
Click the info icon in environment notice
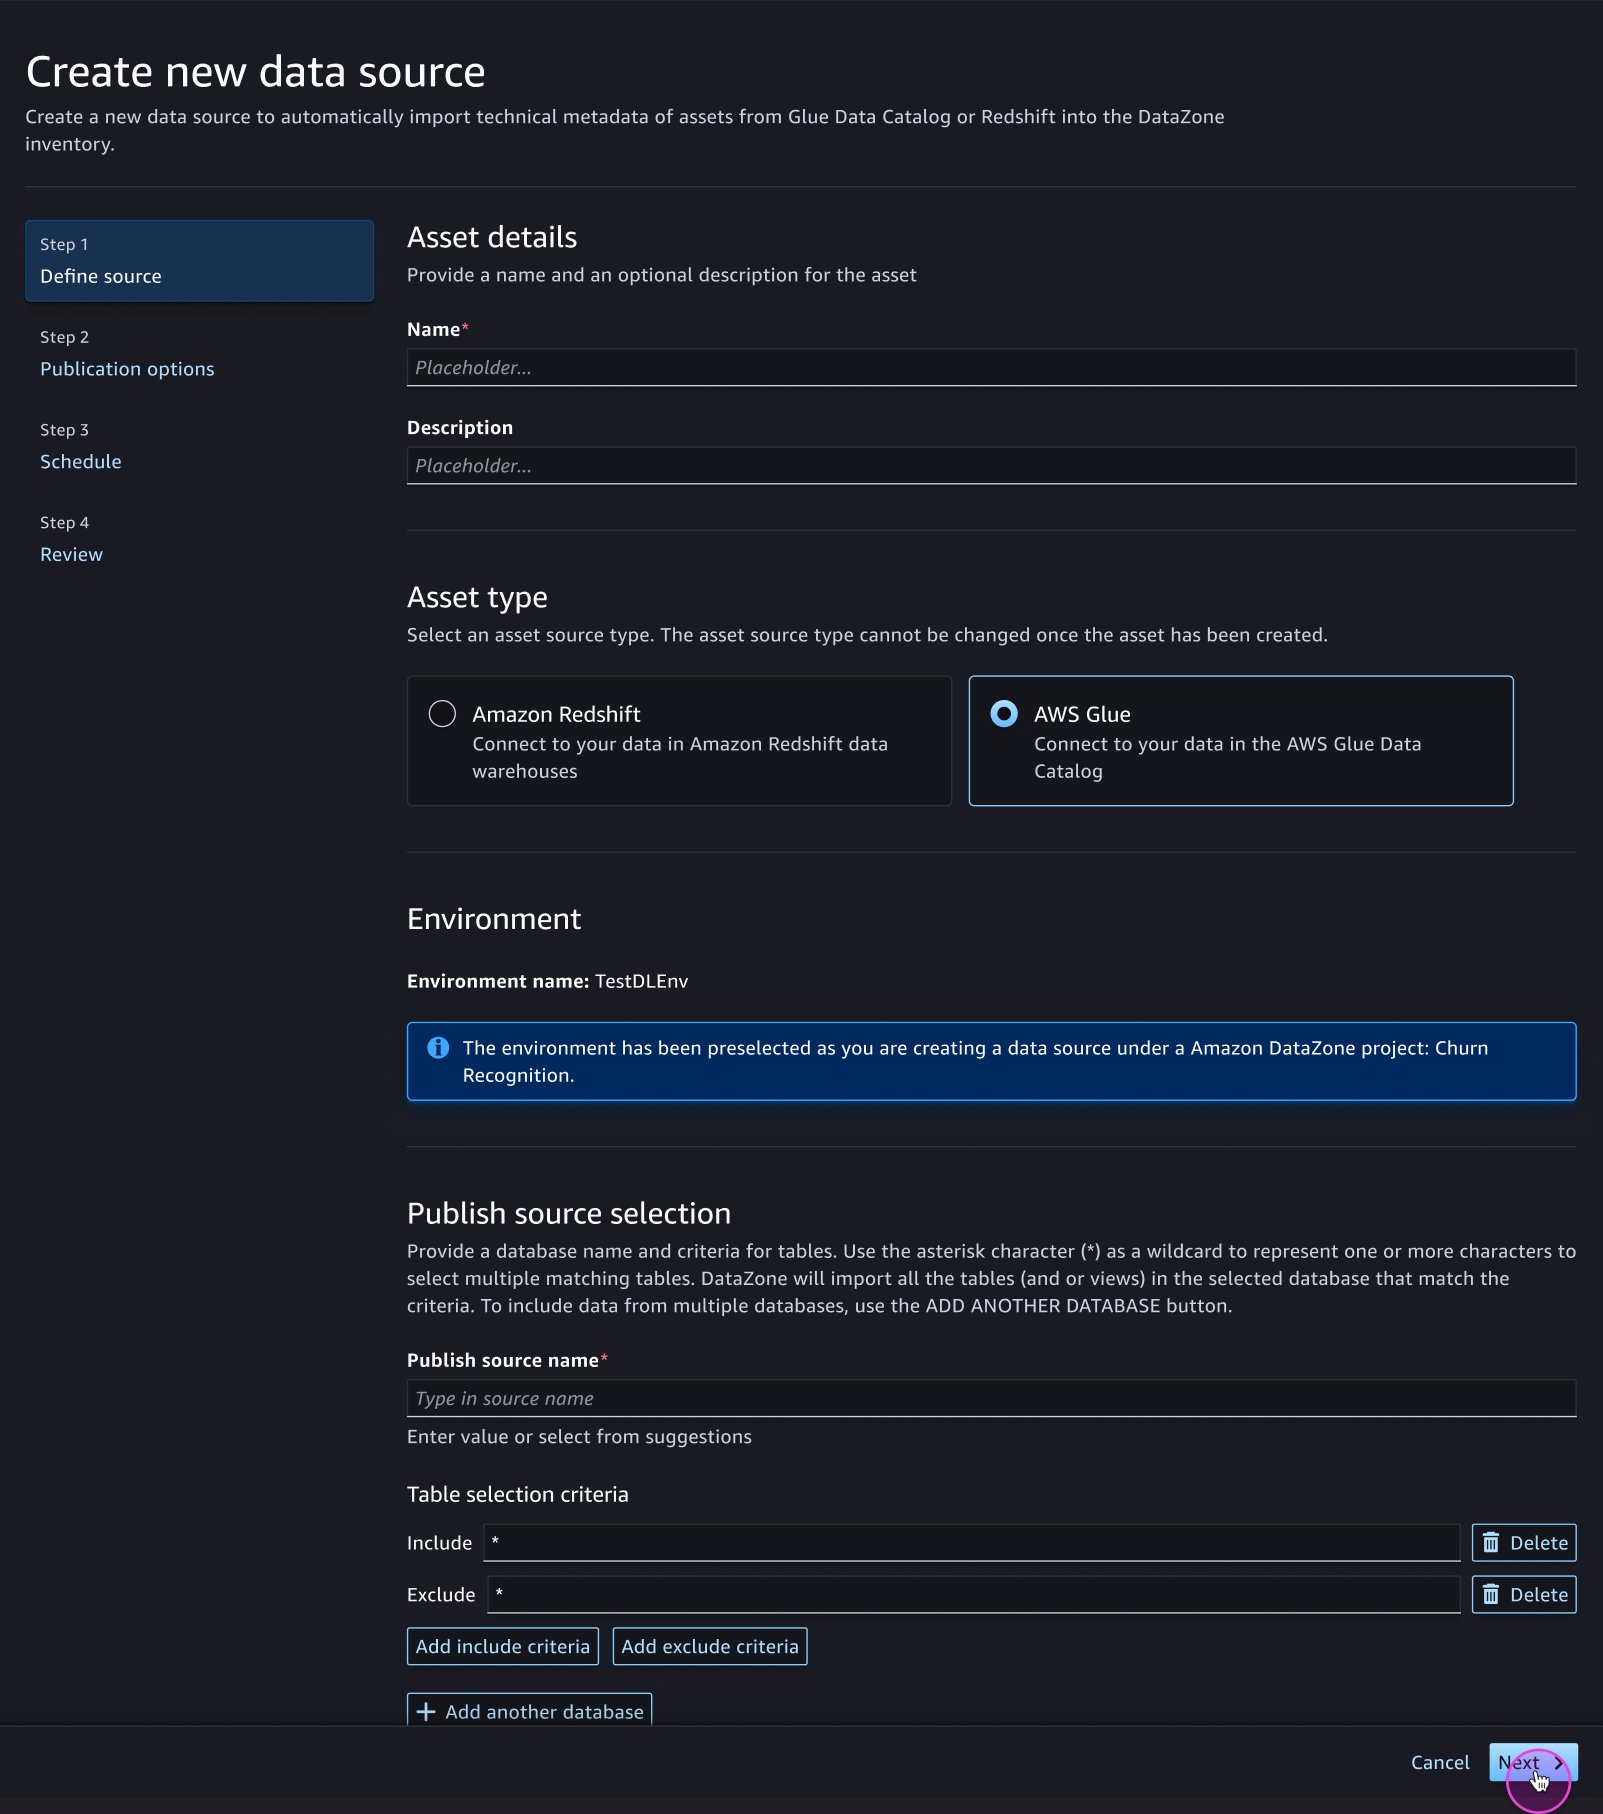(438, 1048)
